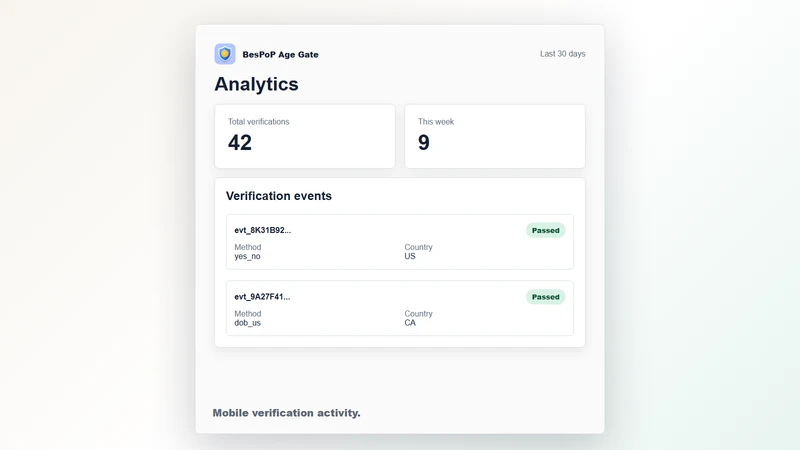Click Passed badge on evt_8K31B92 event
This screenshot has width=800, height=450.
click(545, 231)
